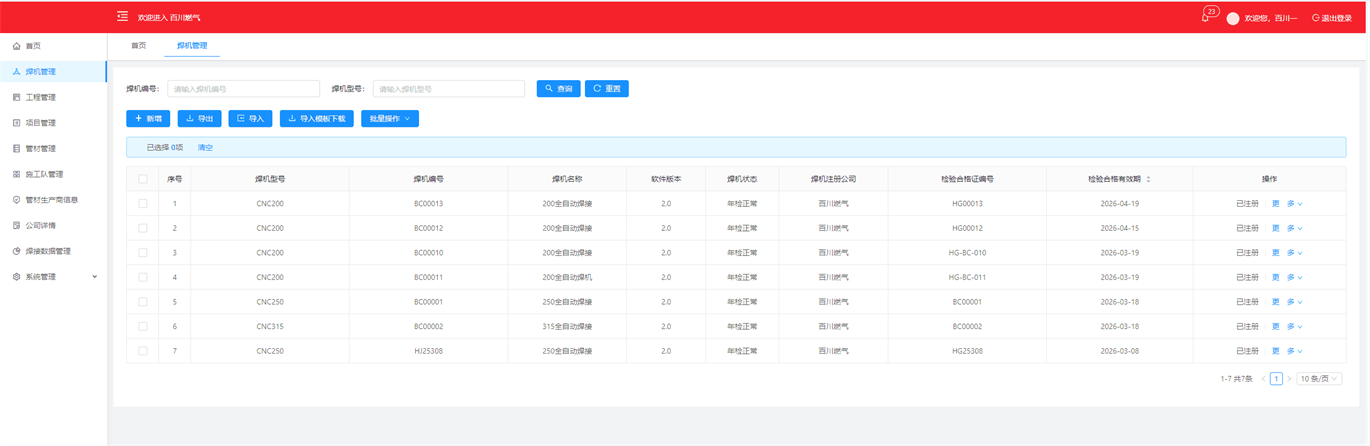
Task: Click the date 2026-04-19
Action: [x=1120, y=203]
